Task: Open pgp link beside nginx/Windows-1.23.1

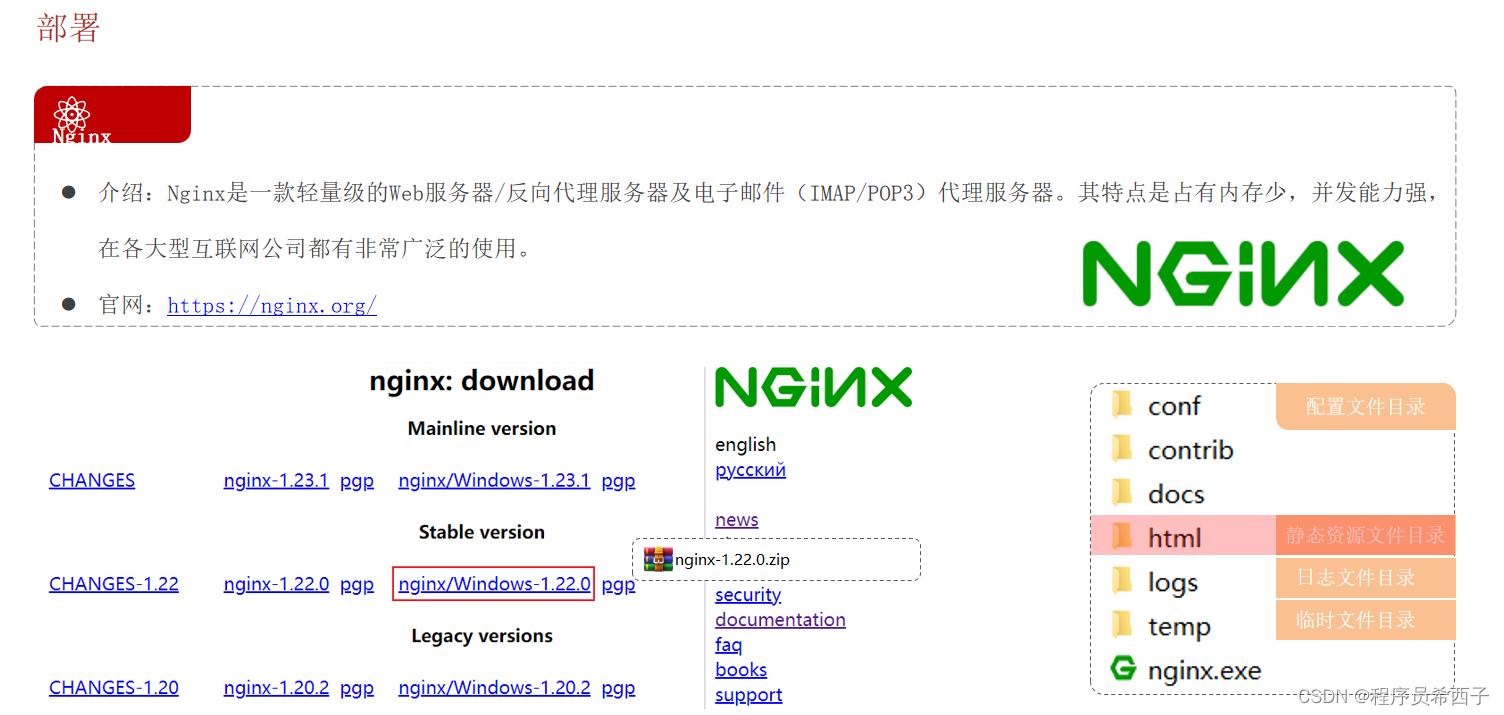Action: click(618, 481)
